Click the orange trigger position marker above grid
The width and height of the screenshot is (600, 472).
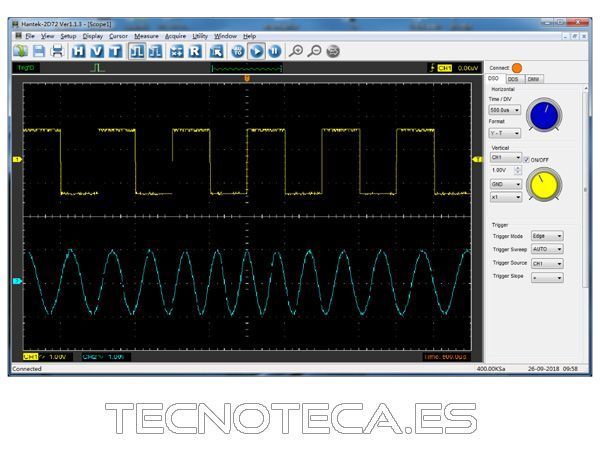point(247,78)
